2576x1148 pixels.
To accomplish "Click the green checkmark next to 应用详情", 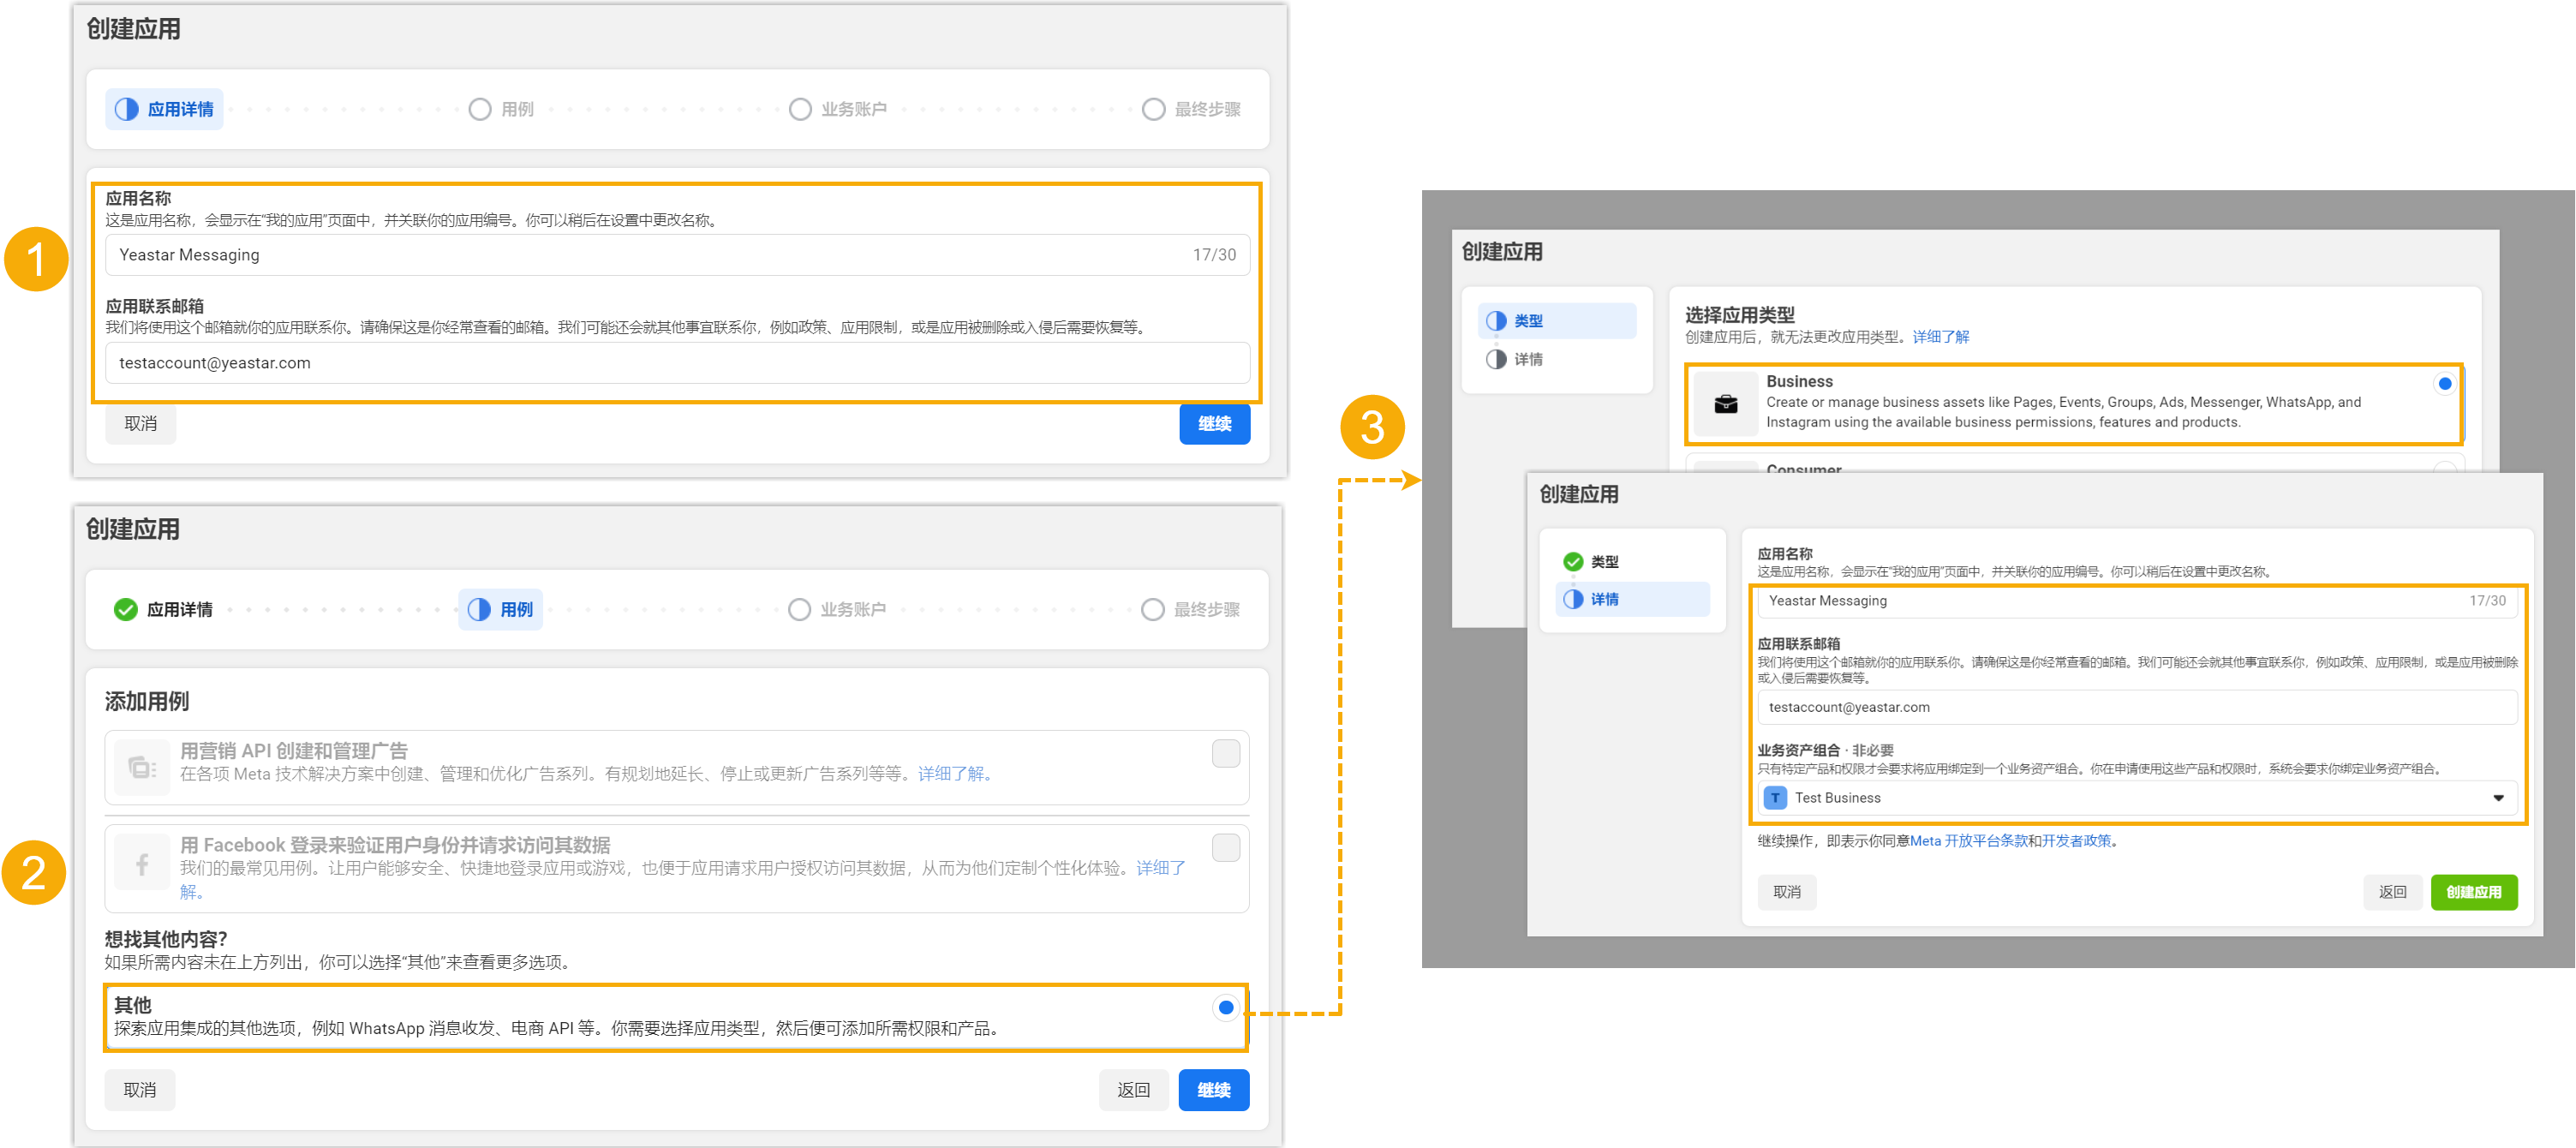I will coord(125,609).
